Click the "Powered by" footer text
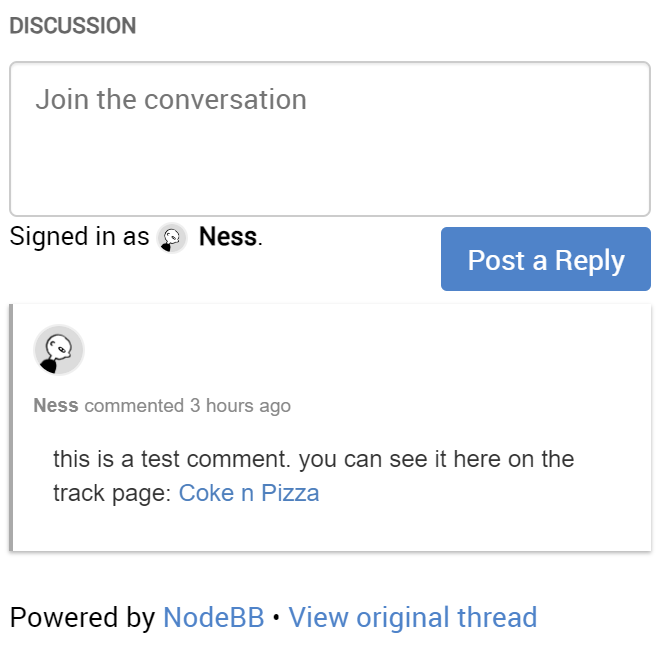The height and width of the screenshot is (654, 661). pos(82,618)
